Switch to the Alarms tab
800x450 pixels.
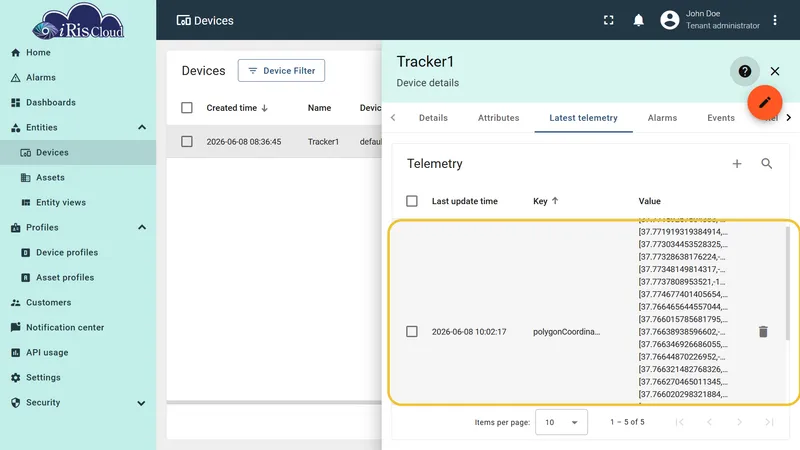(x=662, y=118)
